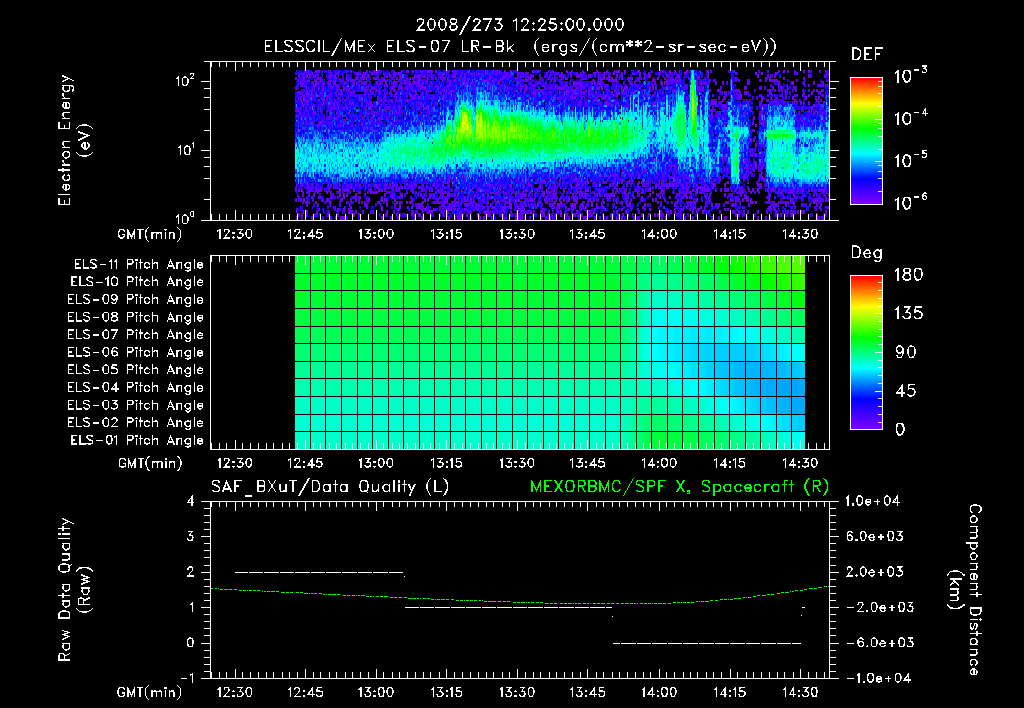
Task: Click the 135 value on Deg scale
Action: tap(908, 314)
